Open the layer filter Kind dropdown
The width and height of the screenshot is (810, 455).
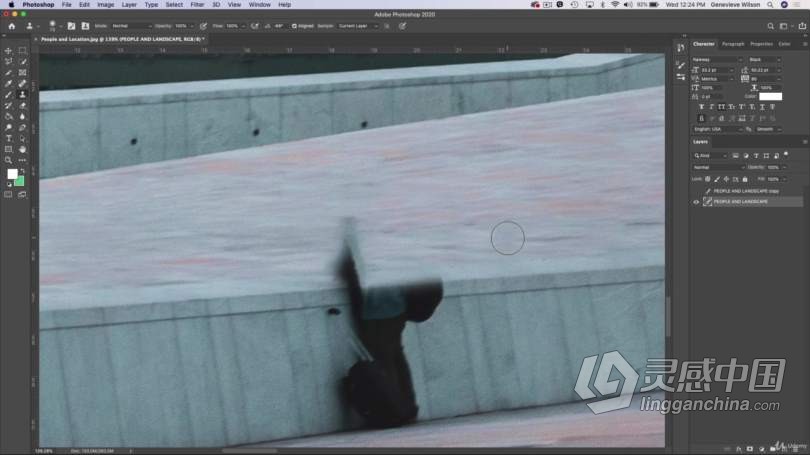click(710, 155)
